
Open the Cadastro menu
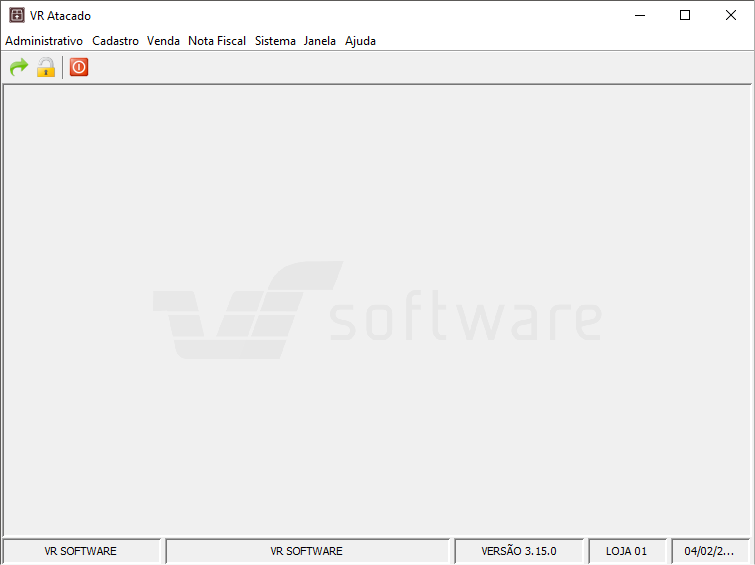(x=116, y=41)
